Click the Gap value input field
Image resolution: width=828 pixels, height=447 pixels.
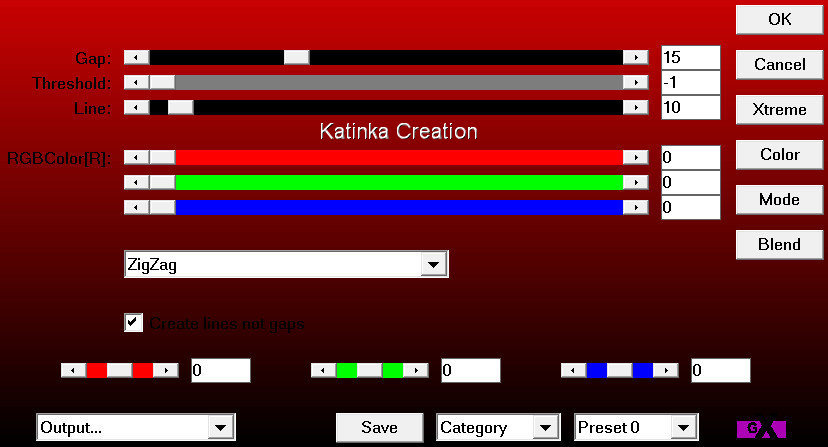click(x=690, y=57)
